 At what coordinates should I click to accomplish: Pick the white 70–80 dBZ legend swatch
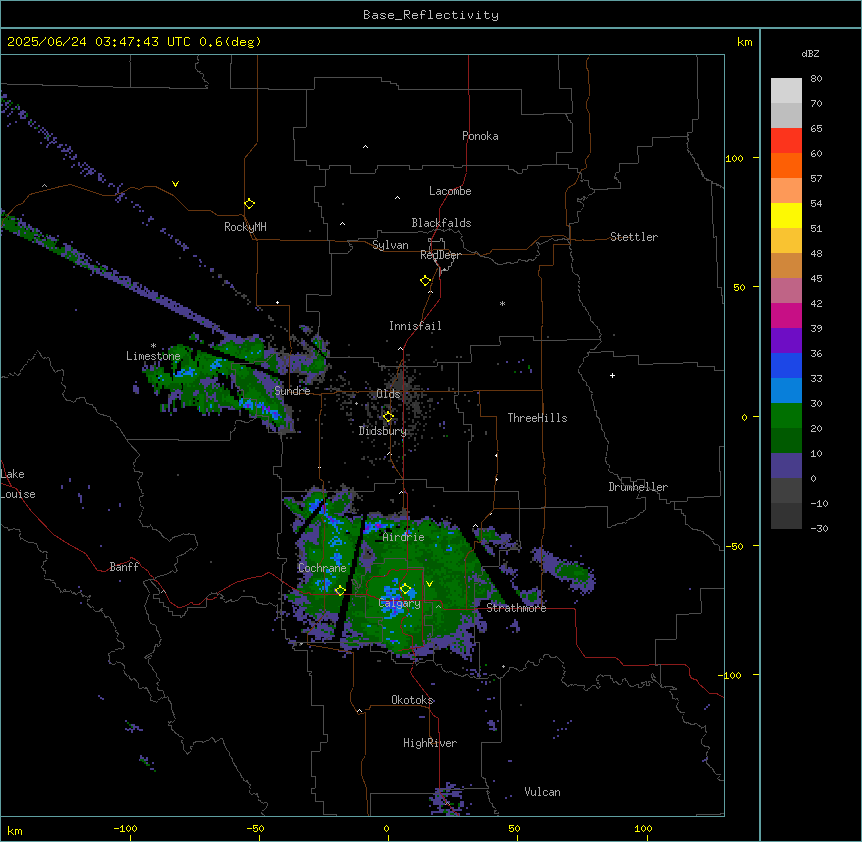(x=786, y=91)
